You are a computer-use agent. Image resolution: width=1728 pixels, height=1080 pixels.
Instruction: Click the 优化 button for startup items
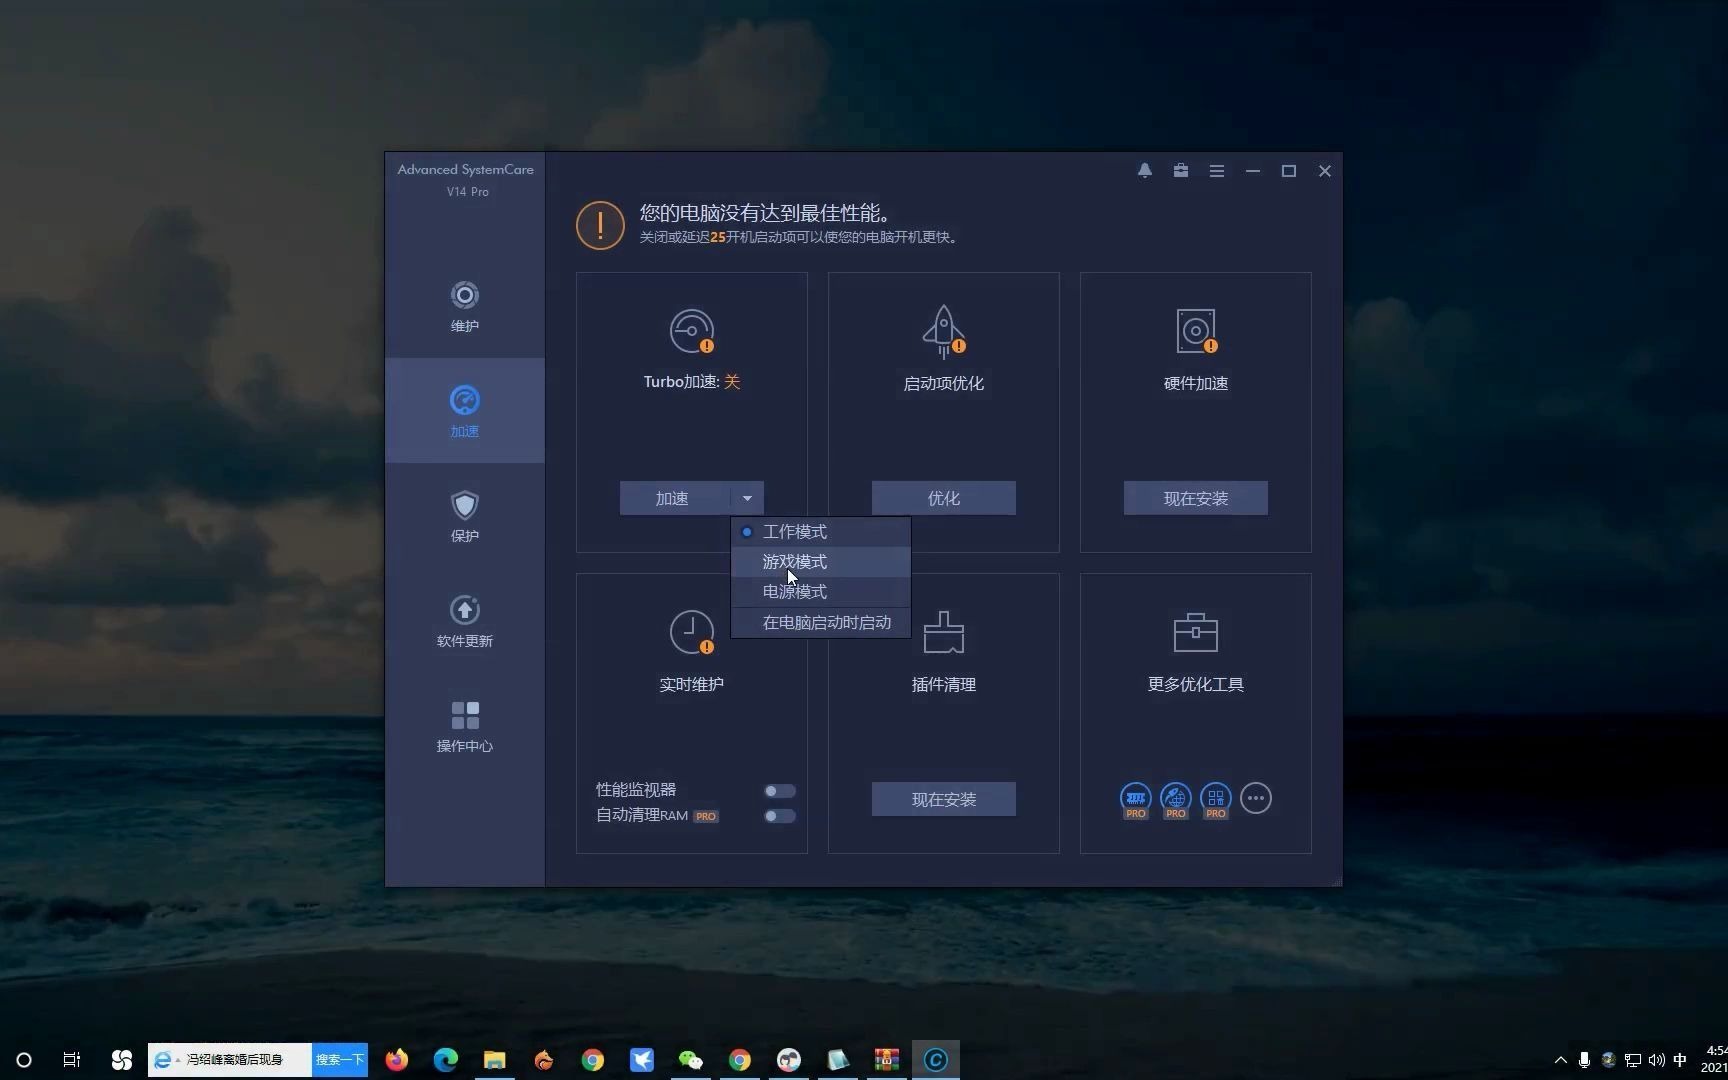[944, 498]
